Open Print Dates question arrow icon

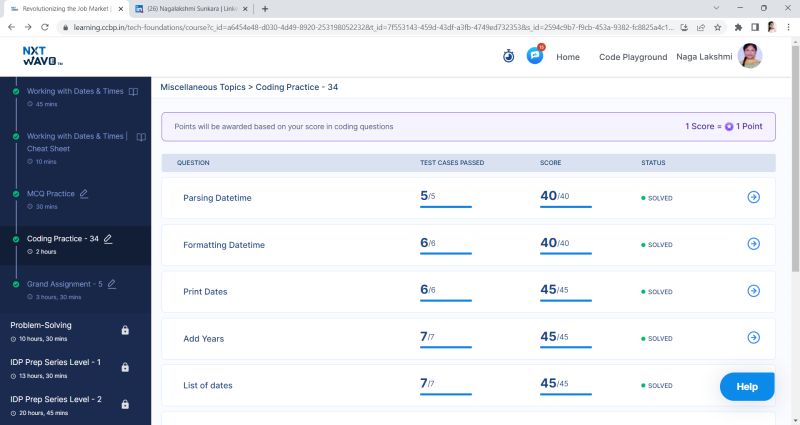tap(753, 291)
